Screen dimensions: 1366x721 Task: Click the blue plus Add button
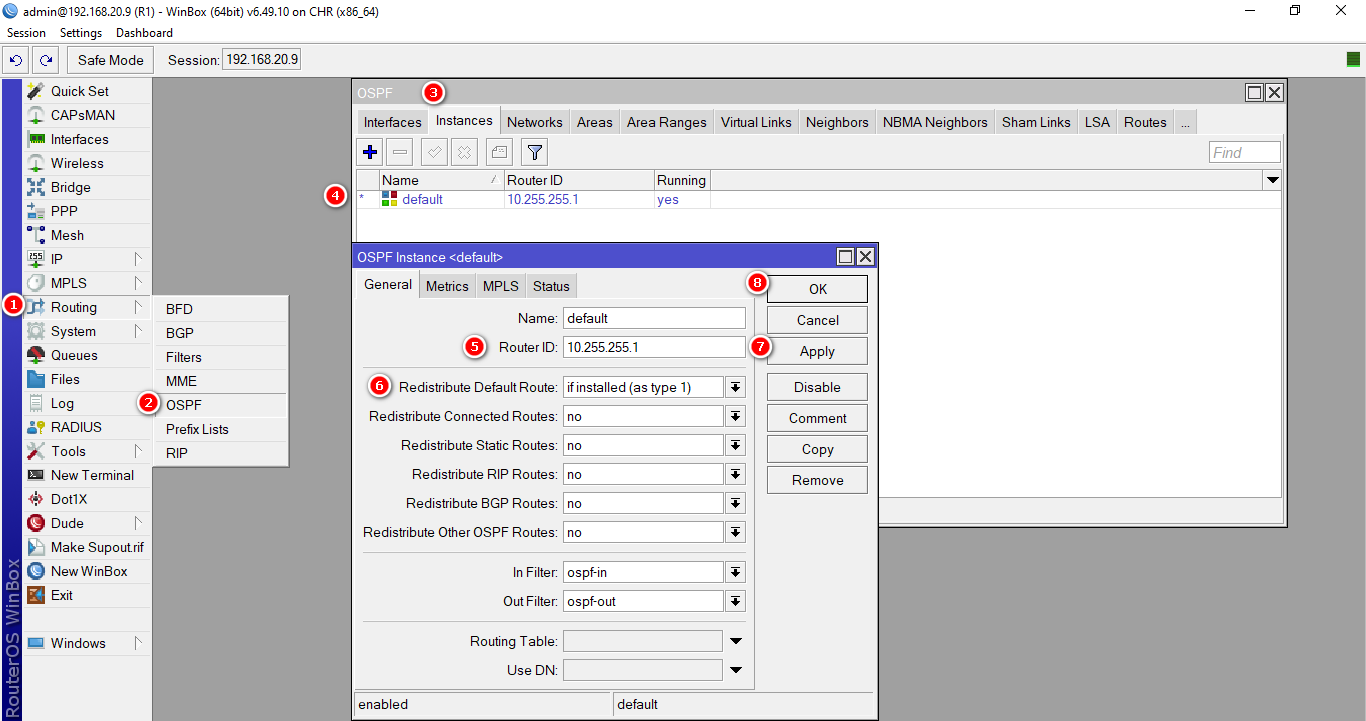click(x=371, y=152)
